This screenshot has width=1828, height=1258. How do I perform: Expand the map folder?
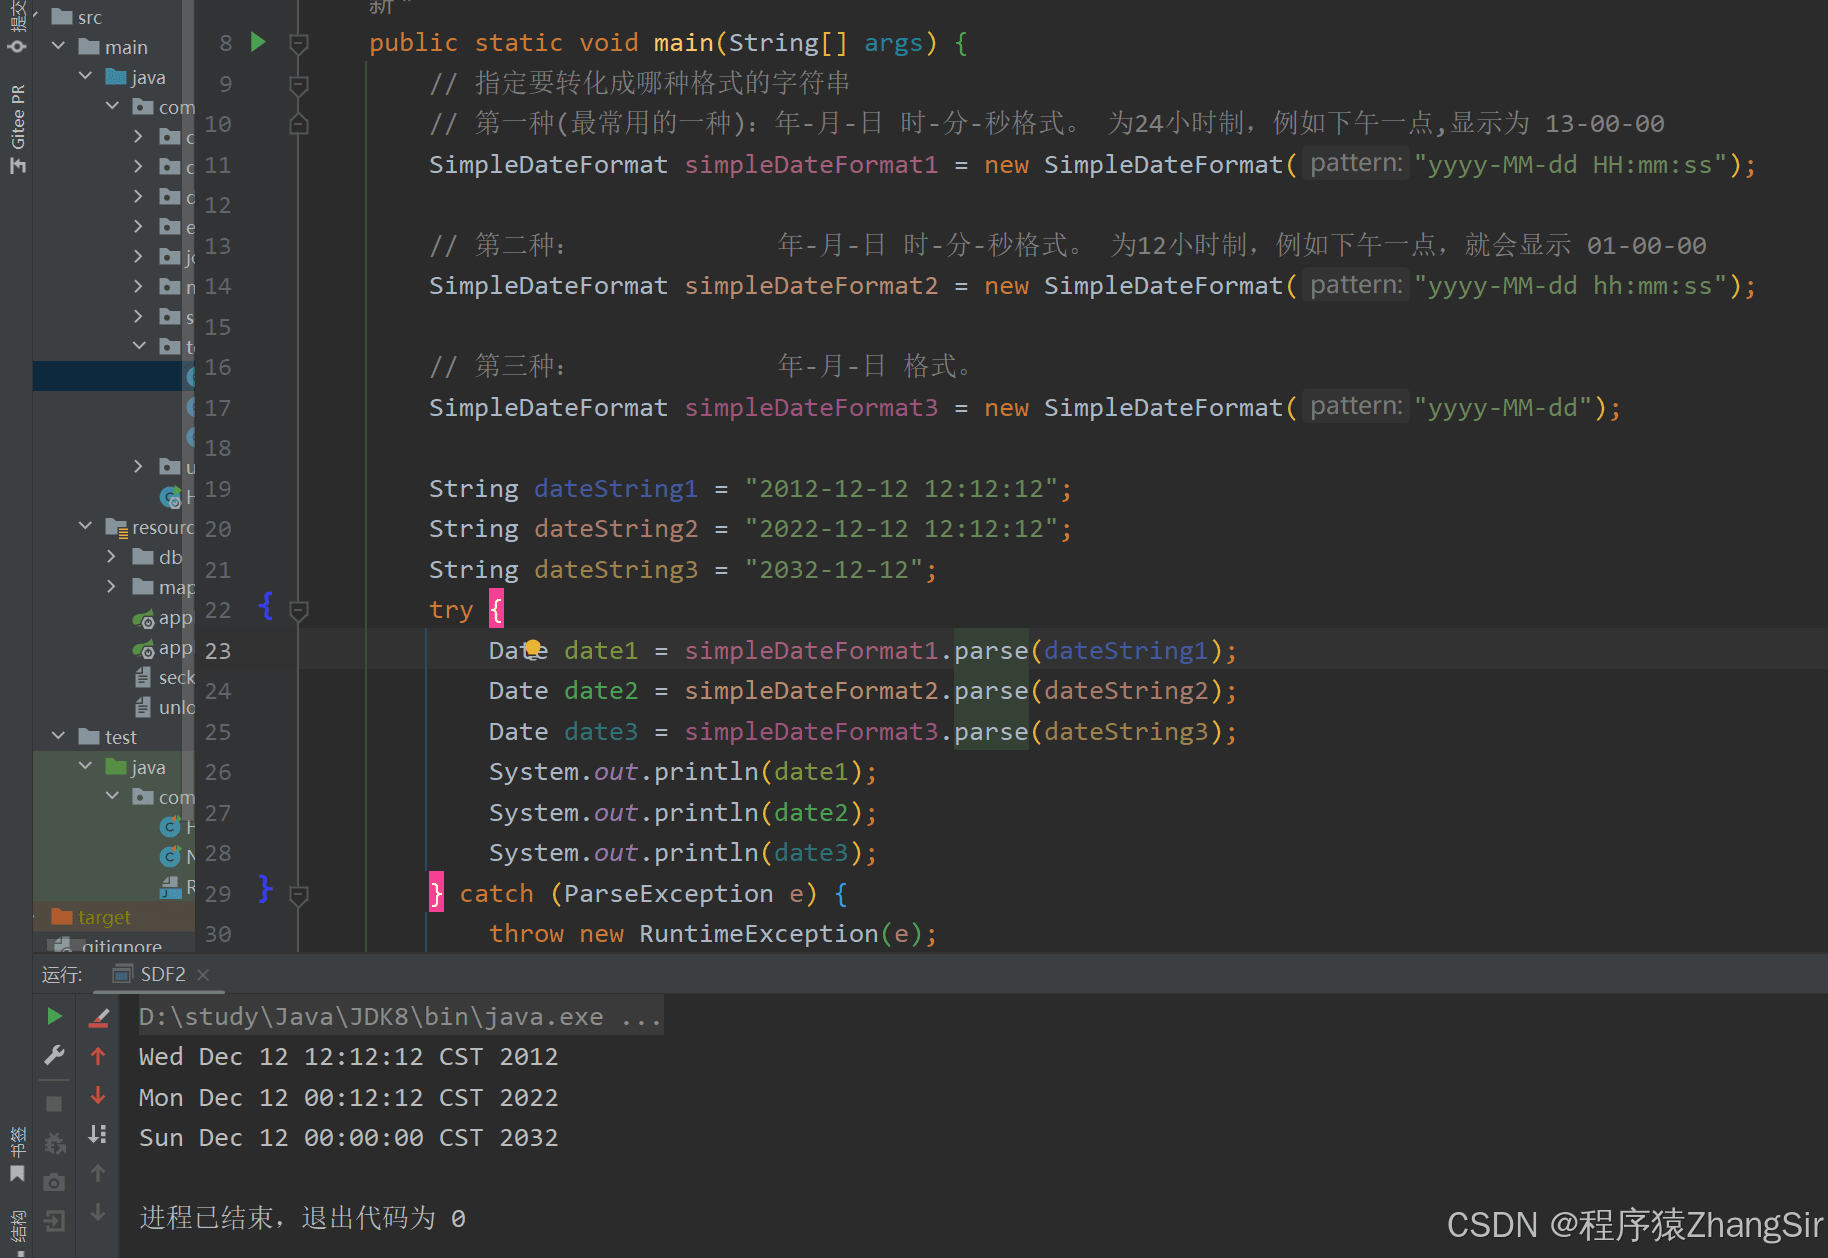click(113, 586)
